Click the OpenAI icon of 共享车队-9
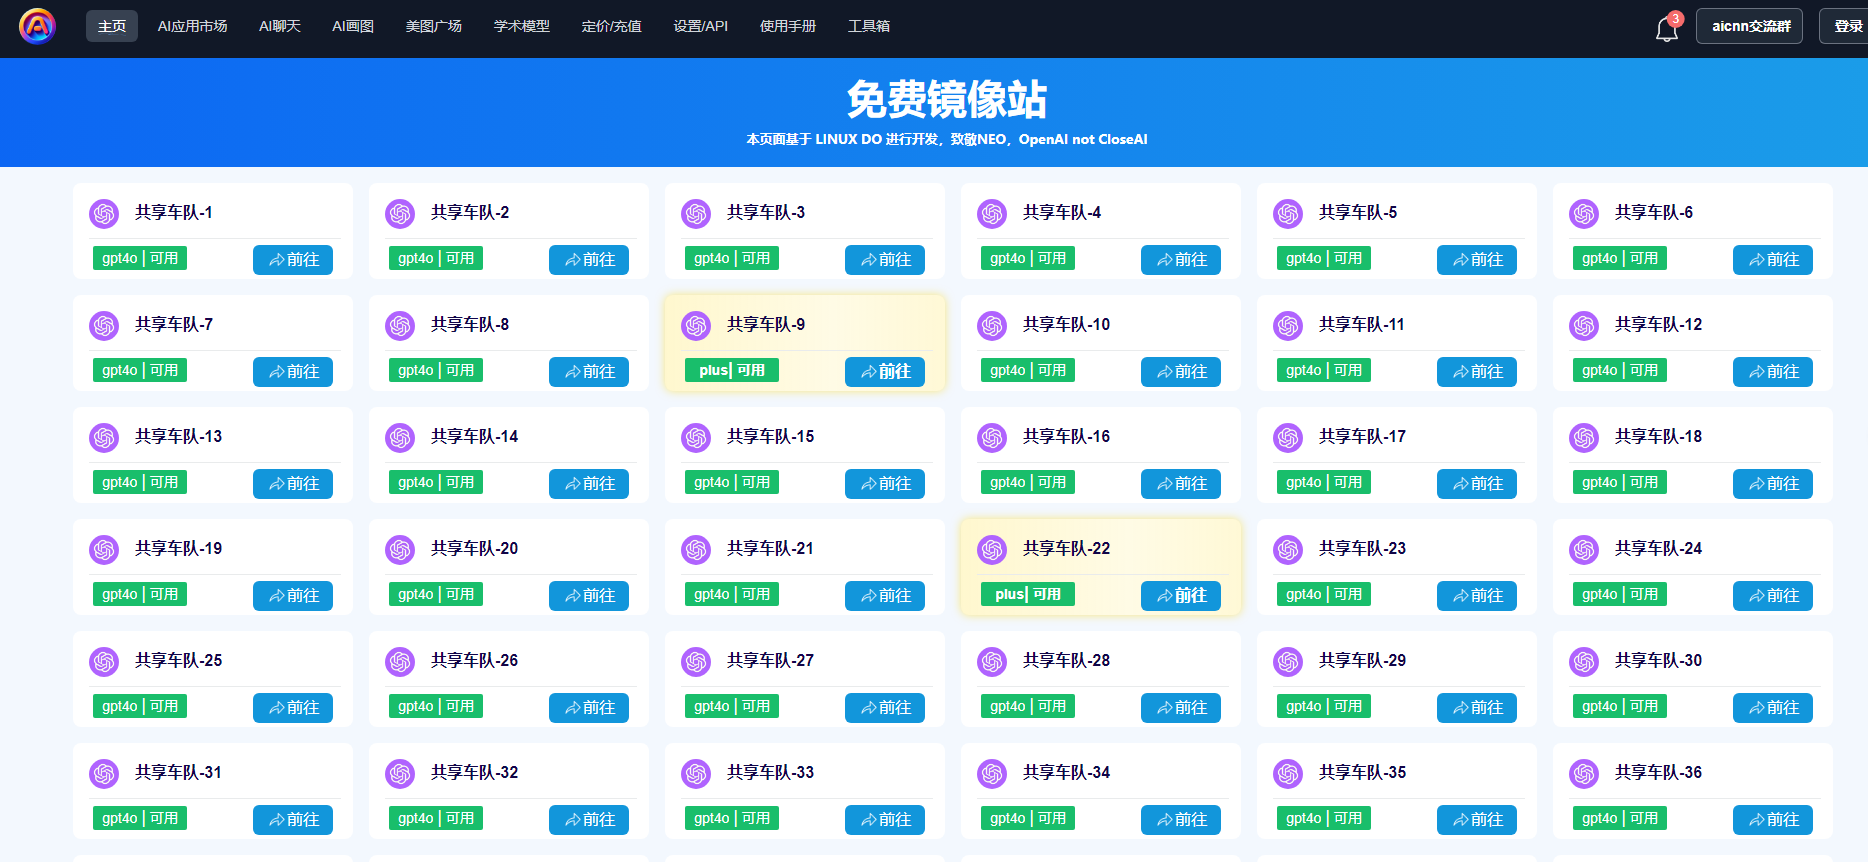The image size is (1868, 862). coord(696,325)
